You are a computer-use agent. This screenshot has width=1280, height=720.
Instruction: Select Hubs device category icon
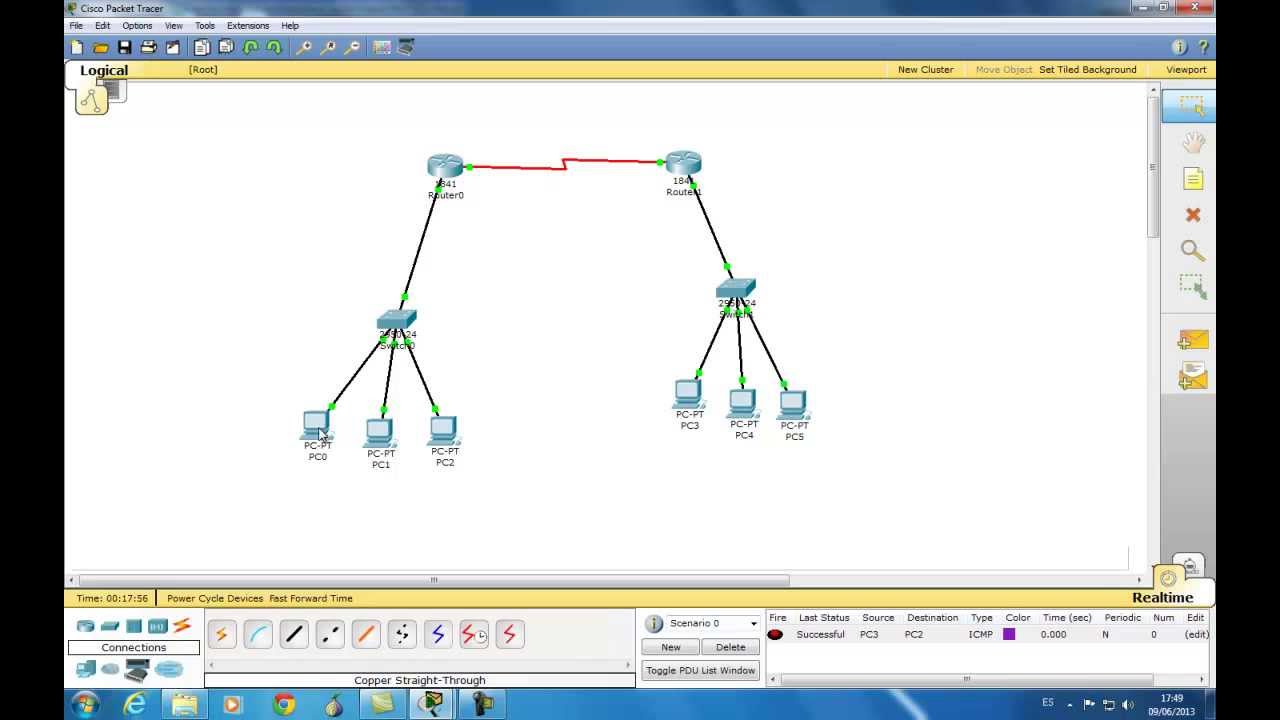(x=134, y=626)
